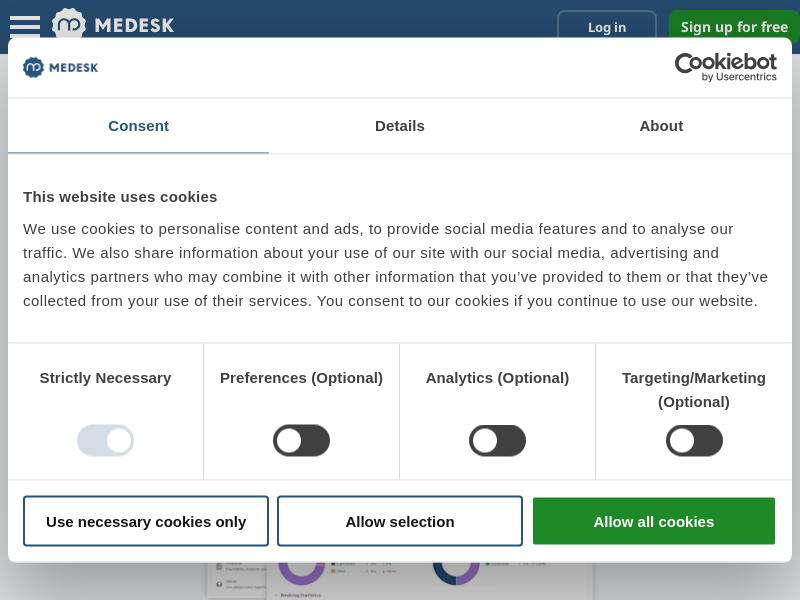The image size is (800, 600).
Task: Open the Details tab
Action: click(400, 126)
